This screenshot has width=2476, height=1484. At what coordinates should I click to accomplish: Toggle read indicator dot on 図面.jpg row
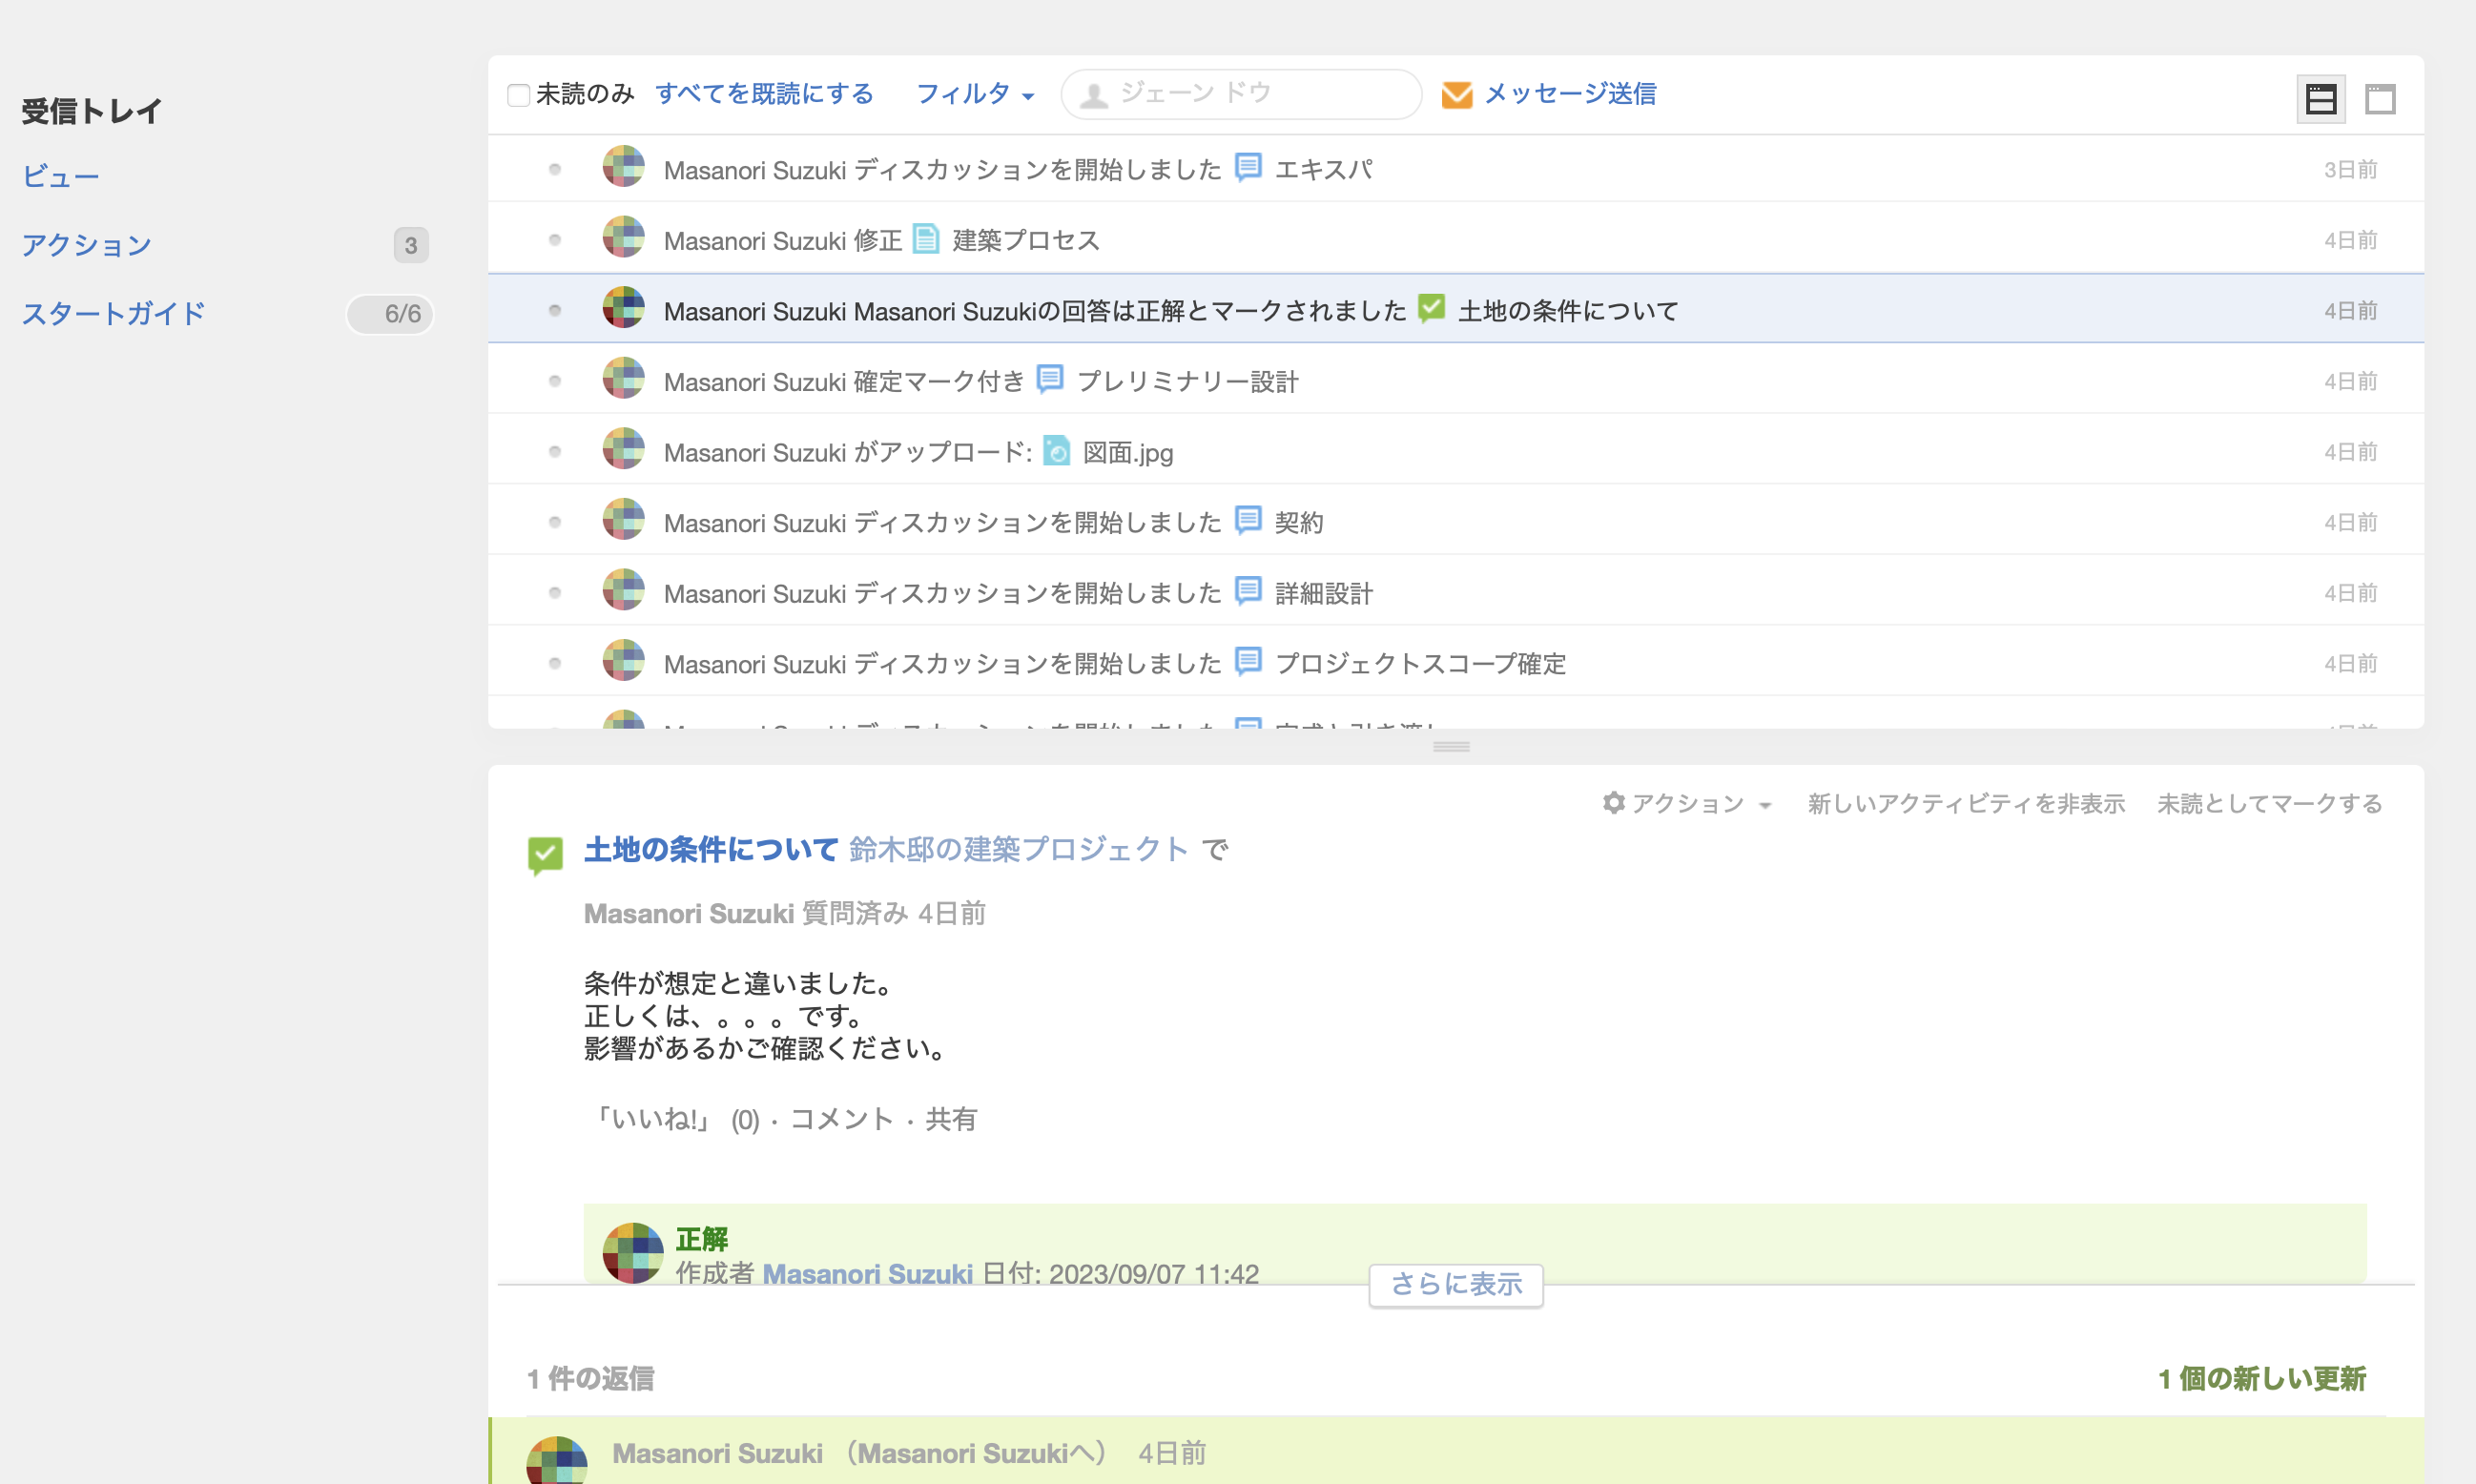coord(555,452)
